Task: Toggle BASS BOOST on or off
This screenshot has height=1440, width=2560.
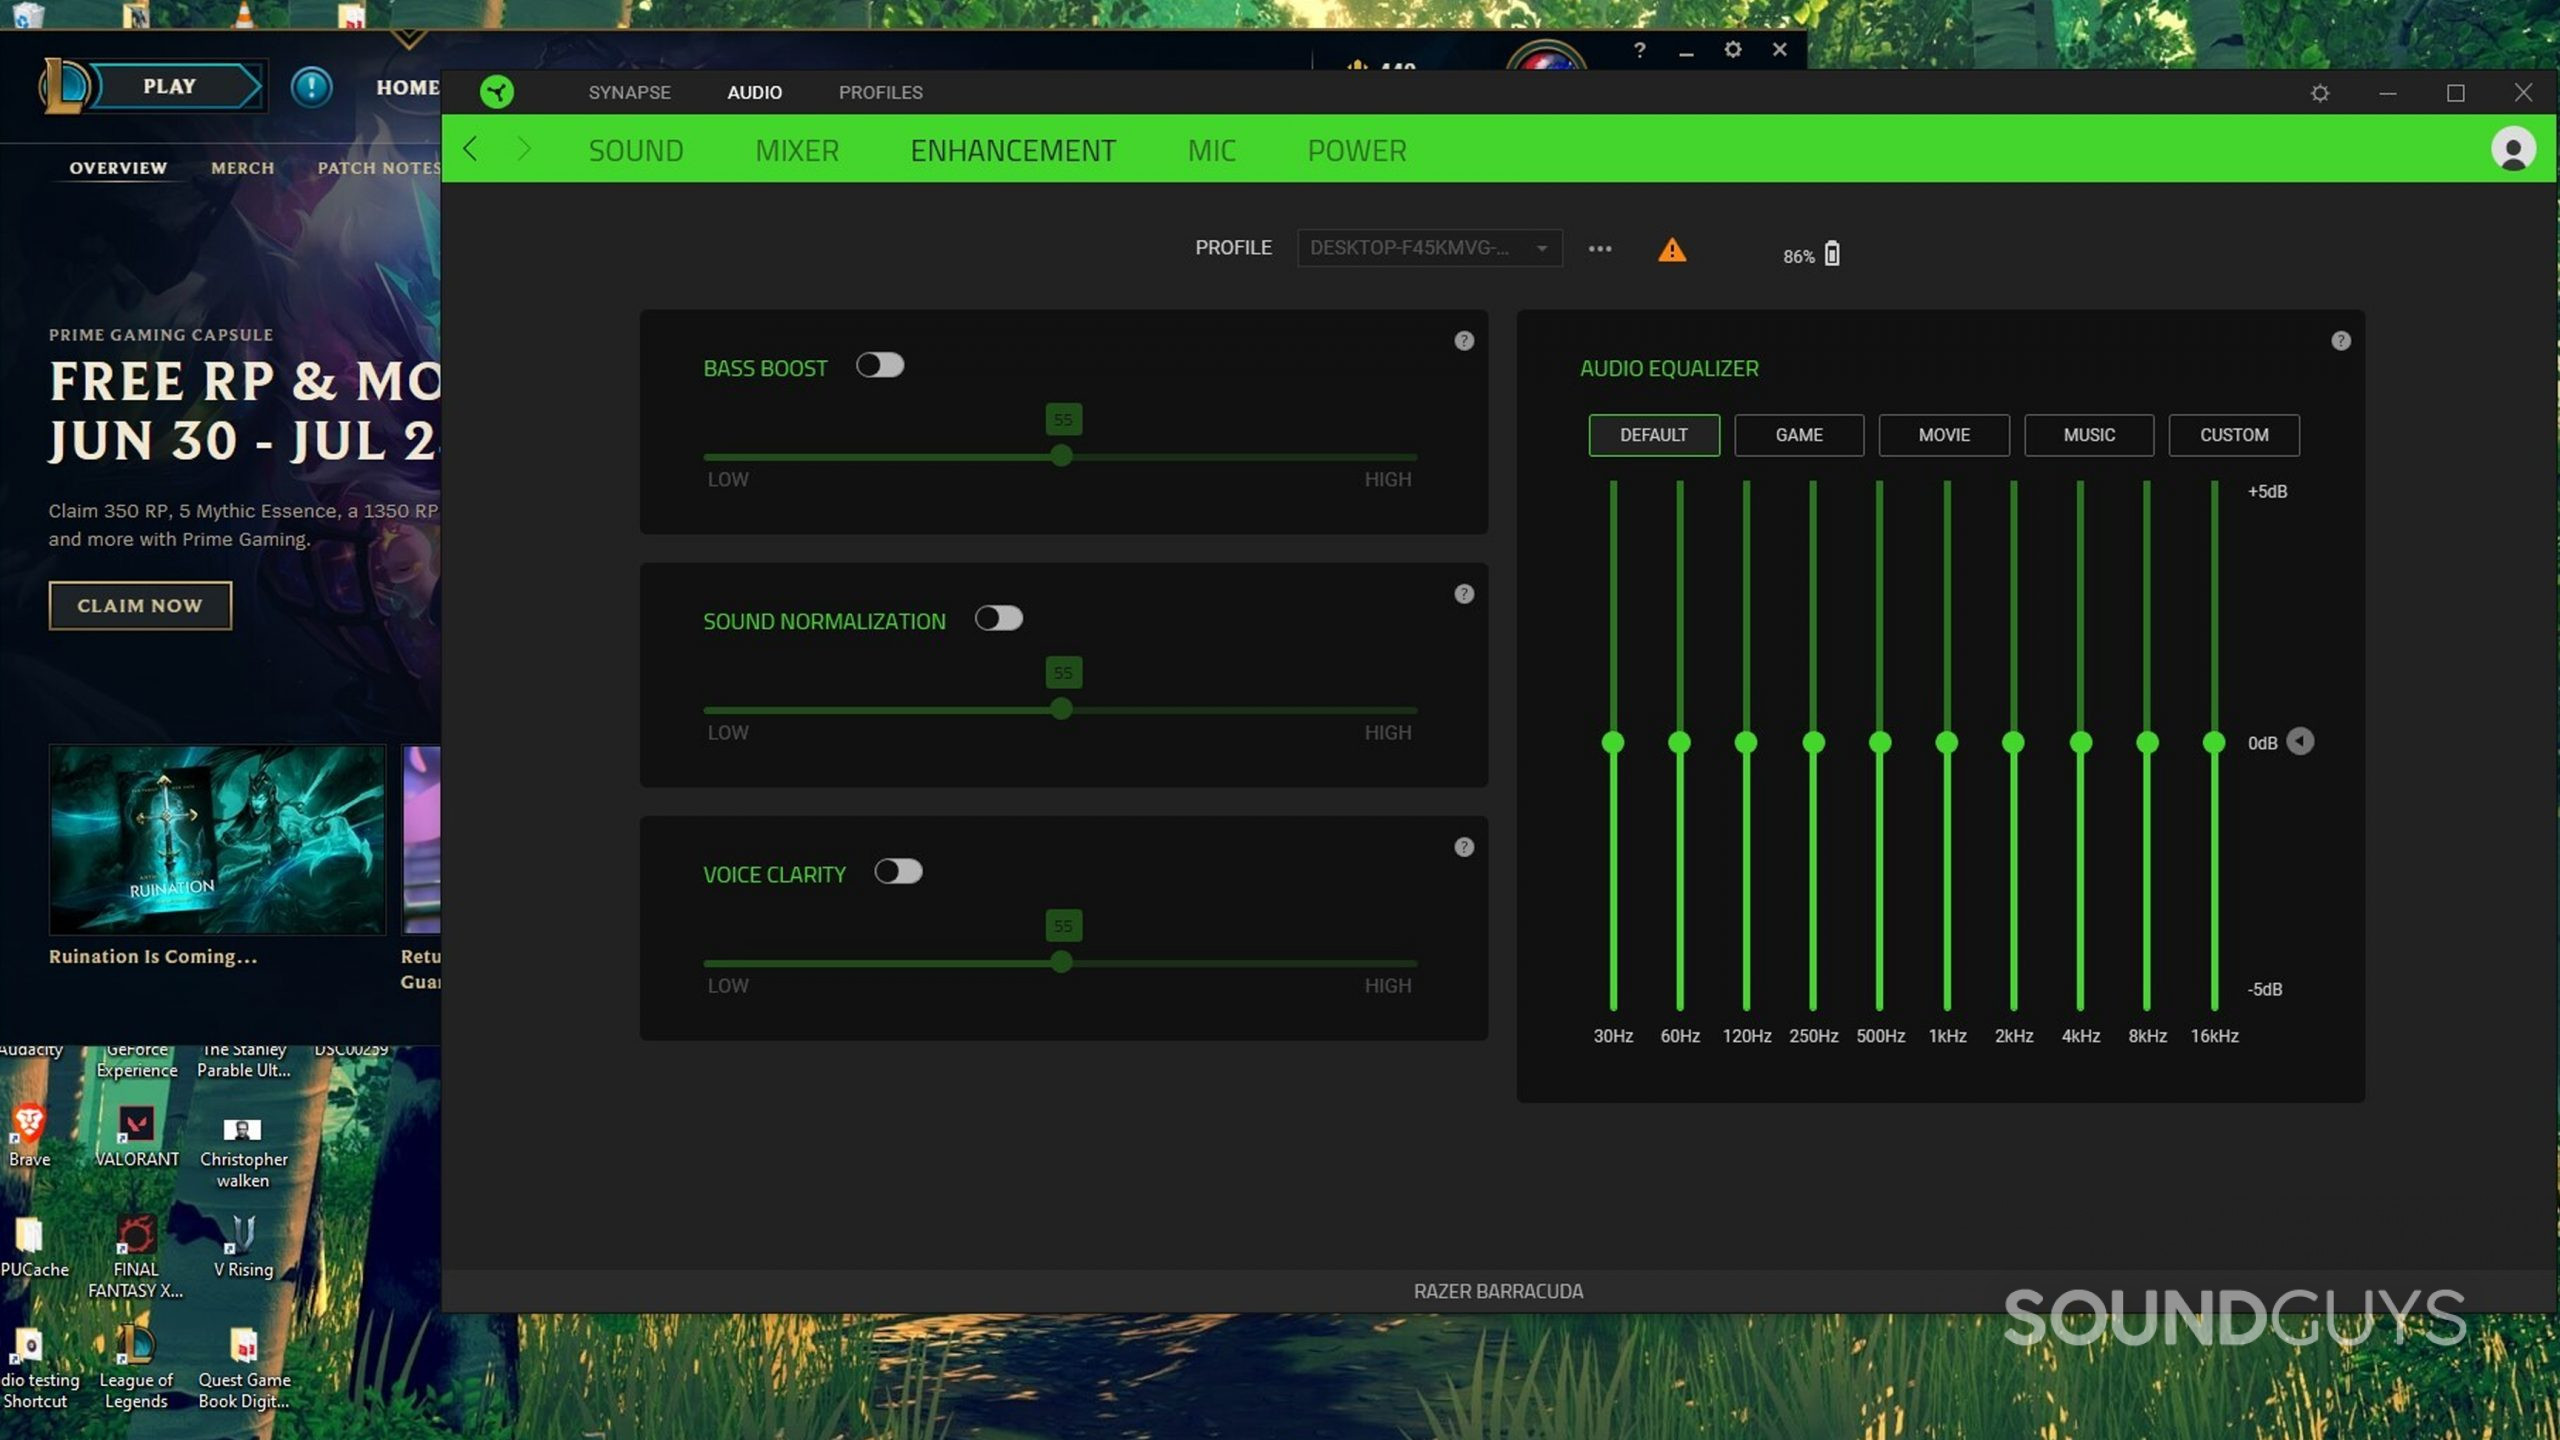Action: click(877, 364)
